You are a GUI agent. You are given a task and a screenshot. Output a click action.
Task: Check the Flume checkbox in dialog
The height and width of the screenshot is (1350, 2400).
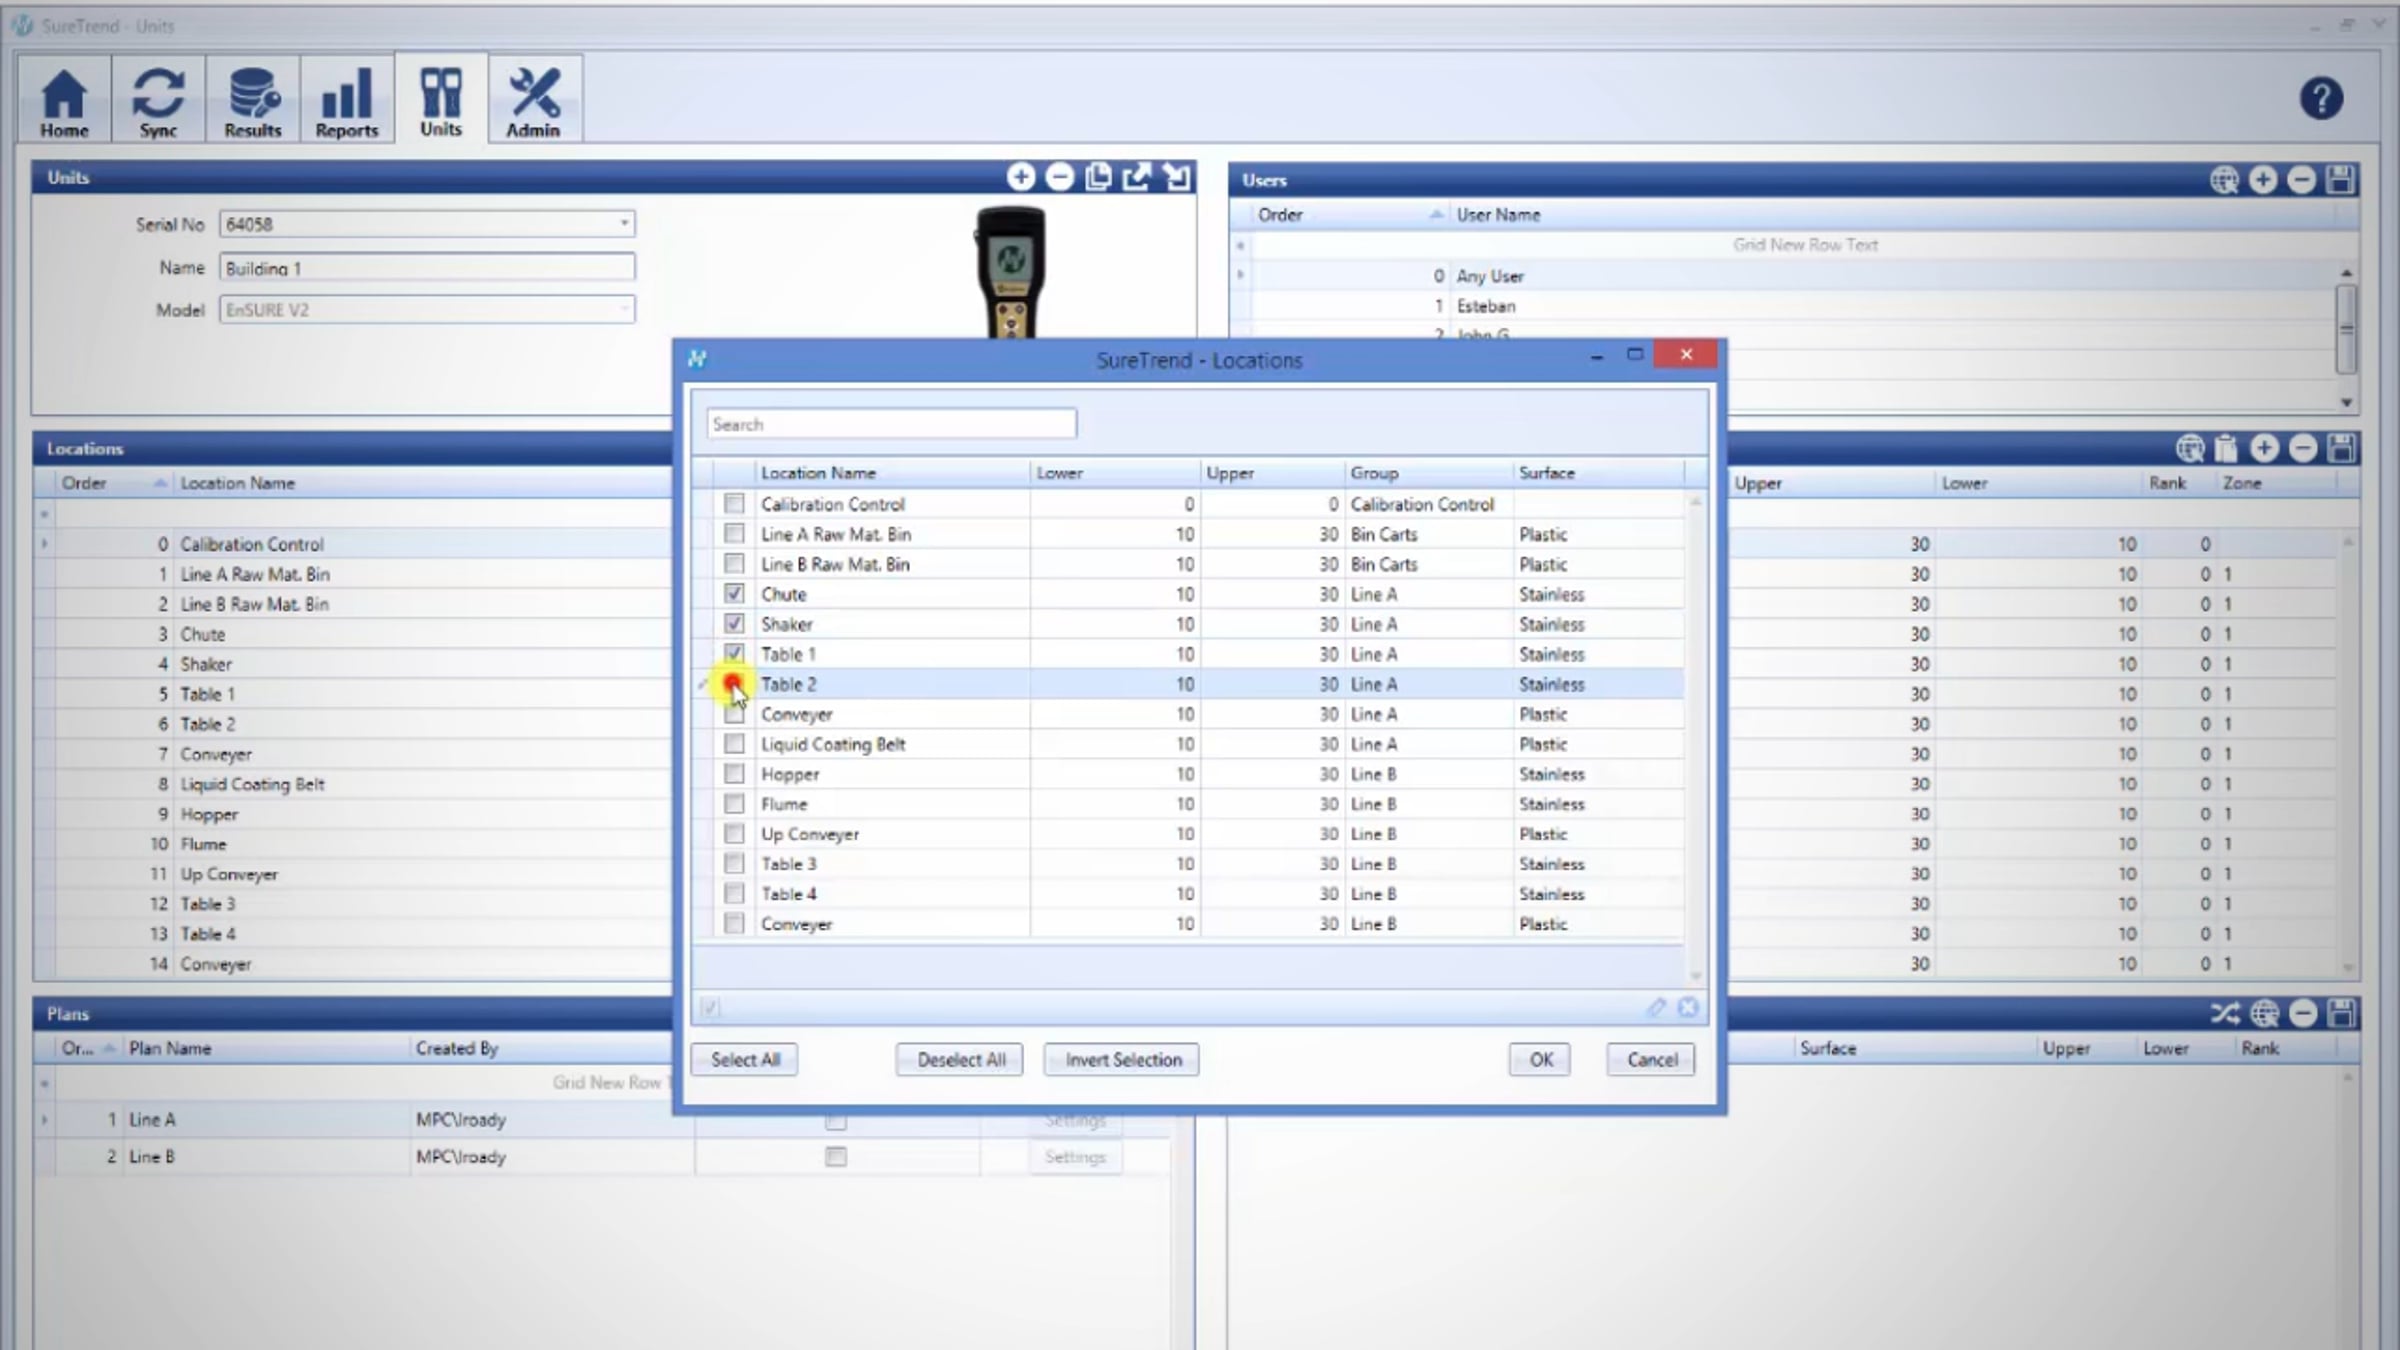[x=734, y=803]
